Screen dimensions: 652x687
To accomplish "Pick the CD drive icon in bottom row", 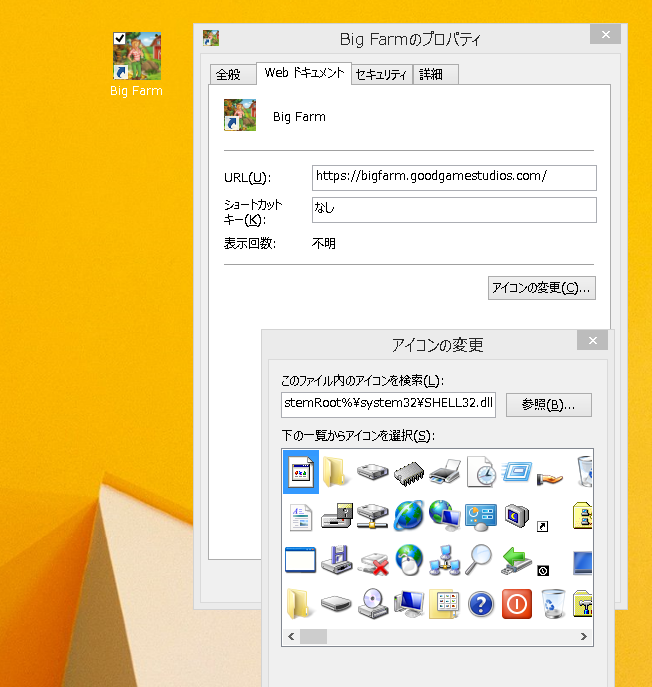I will (372, 604).
